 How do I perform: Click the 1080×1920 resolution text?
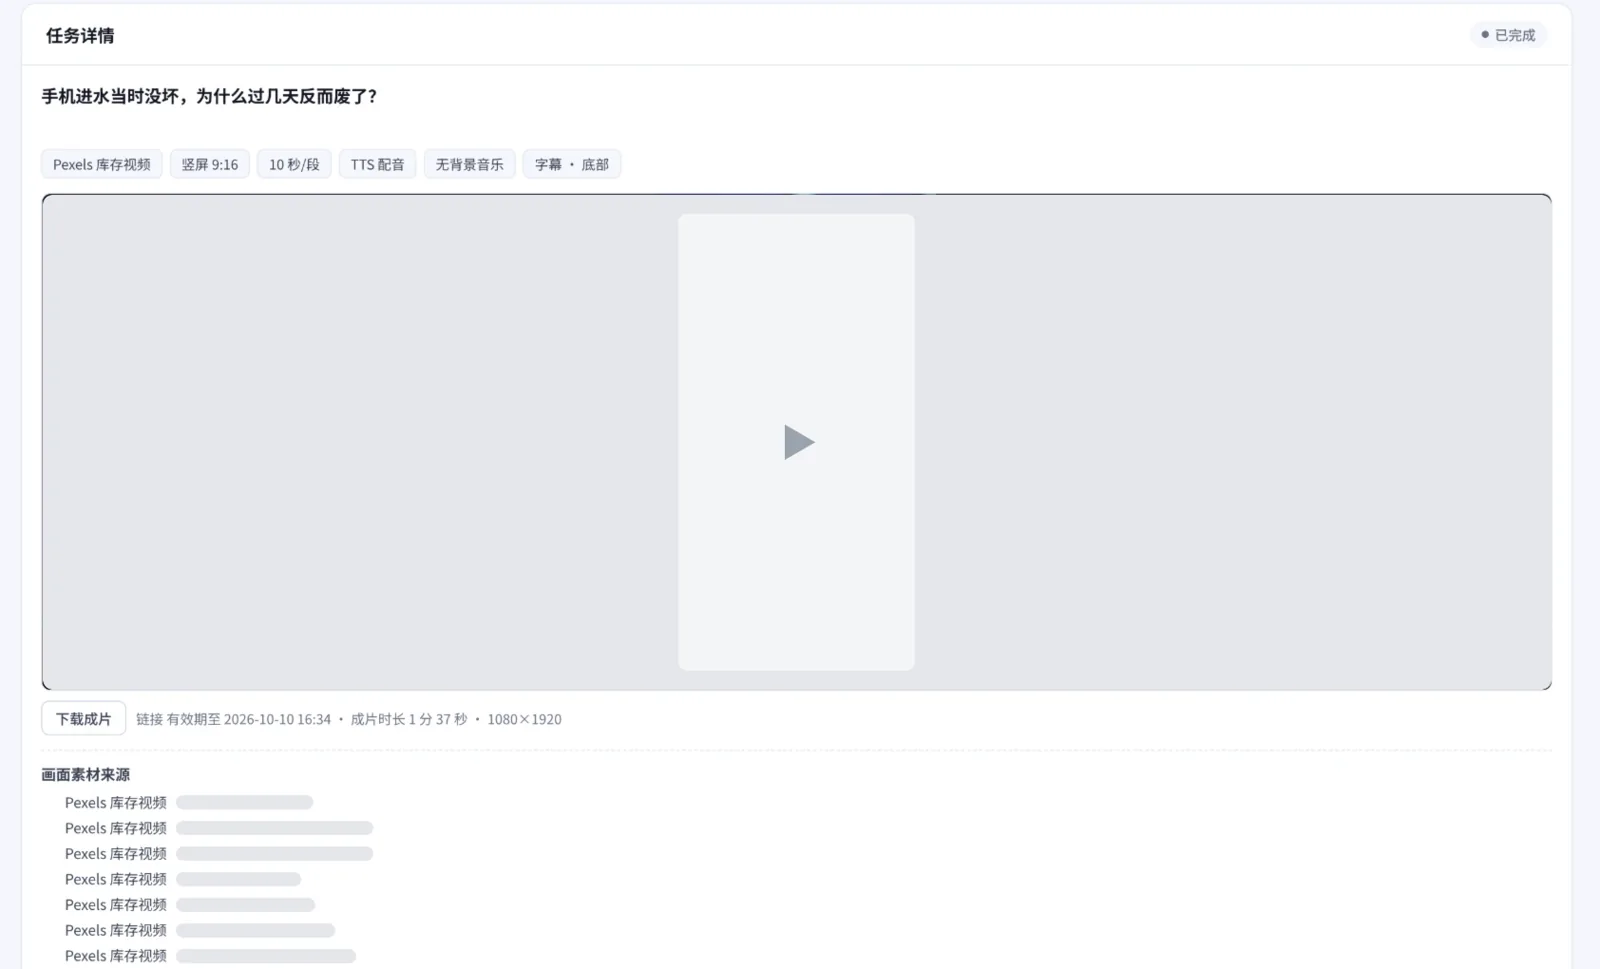click(524, 720)
